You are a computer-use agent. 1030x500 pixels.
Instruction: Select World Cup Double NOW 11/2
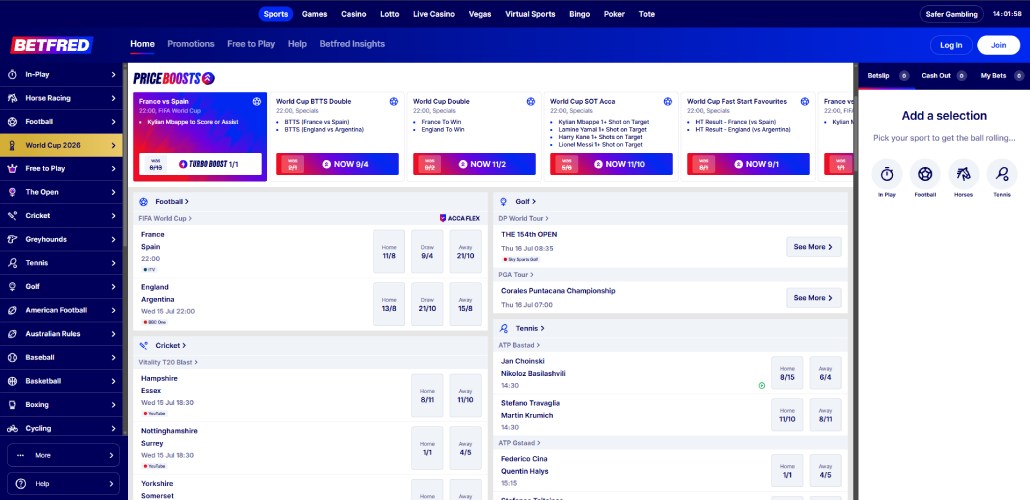click(x=474, y=164)
